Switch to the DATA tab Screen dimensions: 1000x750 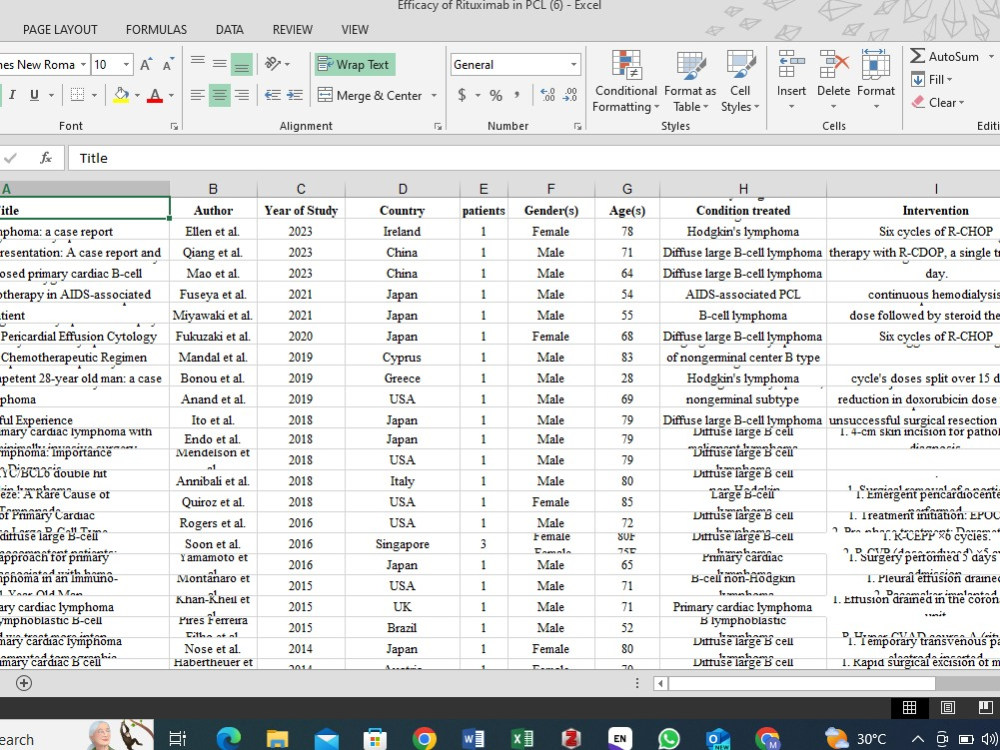[230, 29]
